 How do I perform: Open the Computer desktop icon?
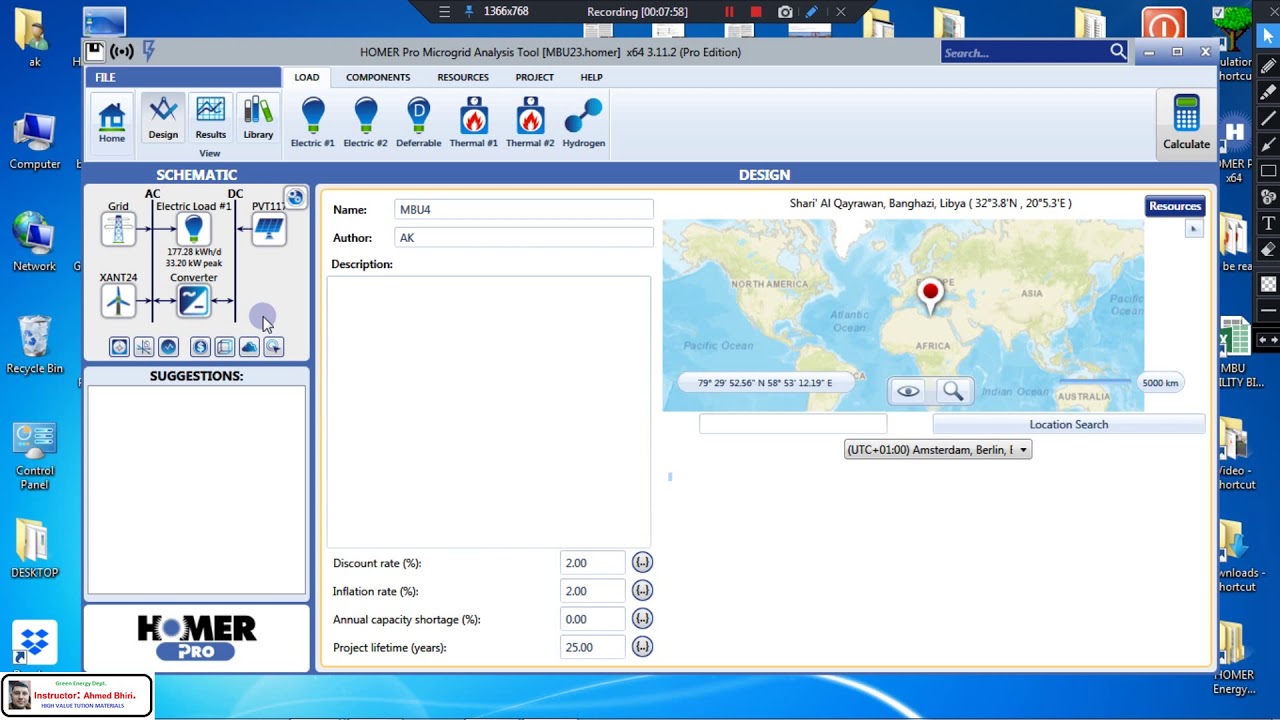(x=35, y=142)
